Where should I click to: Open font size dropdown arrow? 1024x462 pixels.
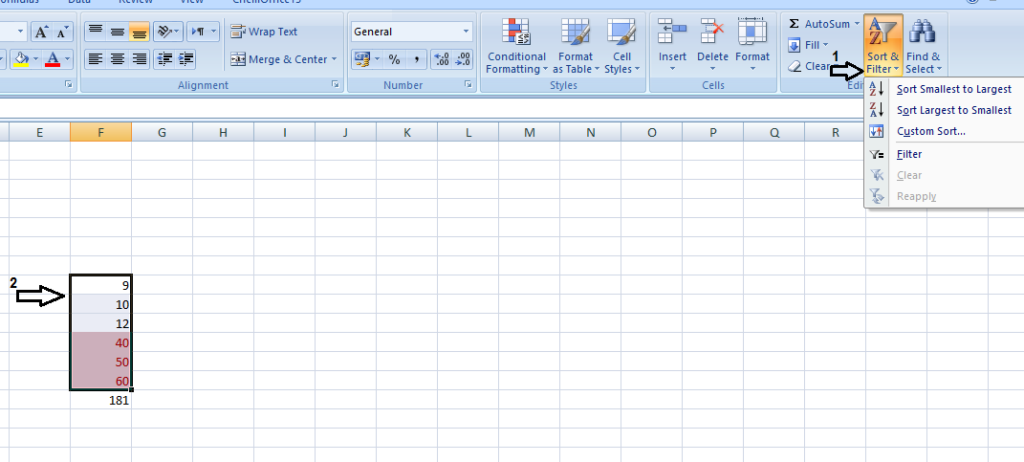tap(20, 31)
